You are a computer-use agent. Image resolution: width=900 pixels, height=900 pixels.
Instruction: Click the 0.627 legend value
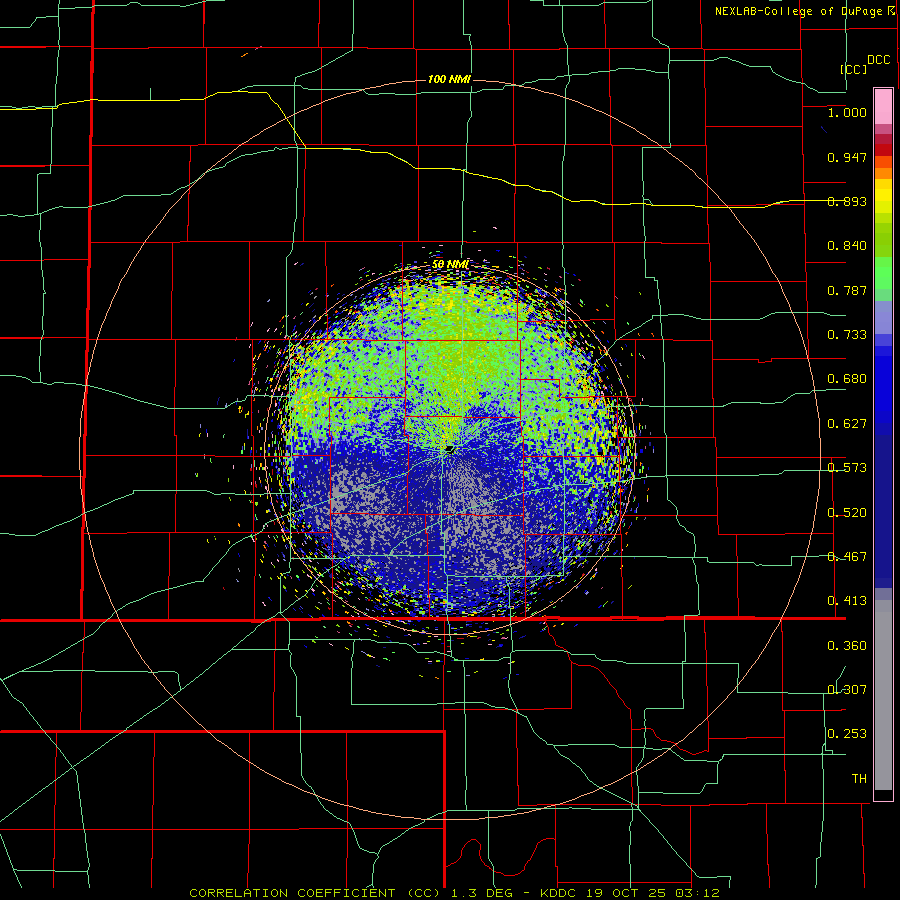click(x=847, y=424)
